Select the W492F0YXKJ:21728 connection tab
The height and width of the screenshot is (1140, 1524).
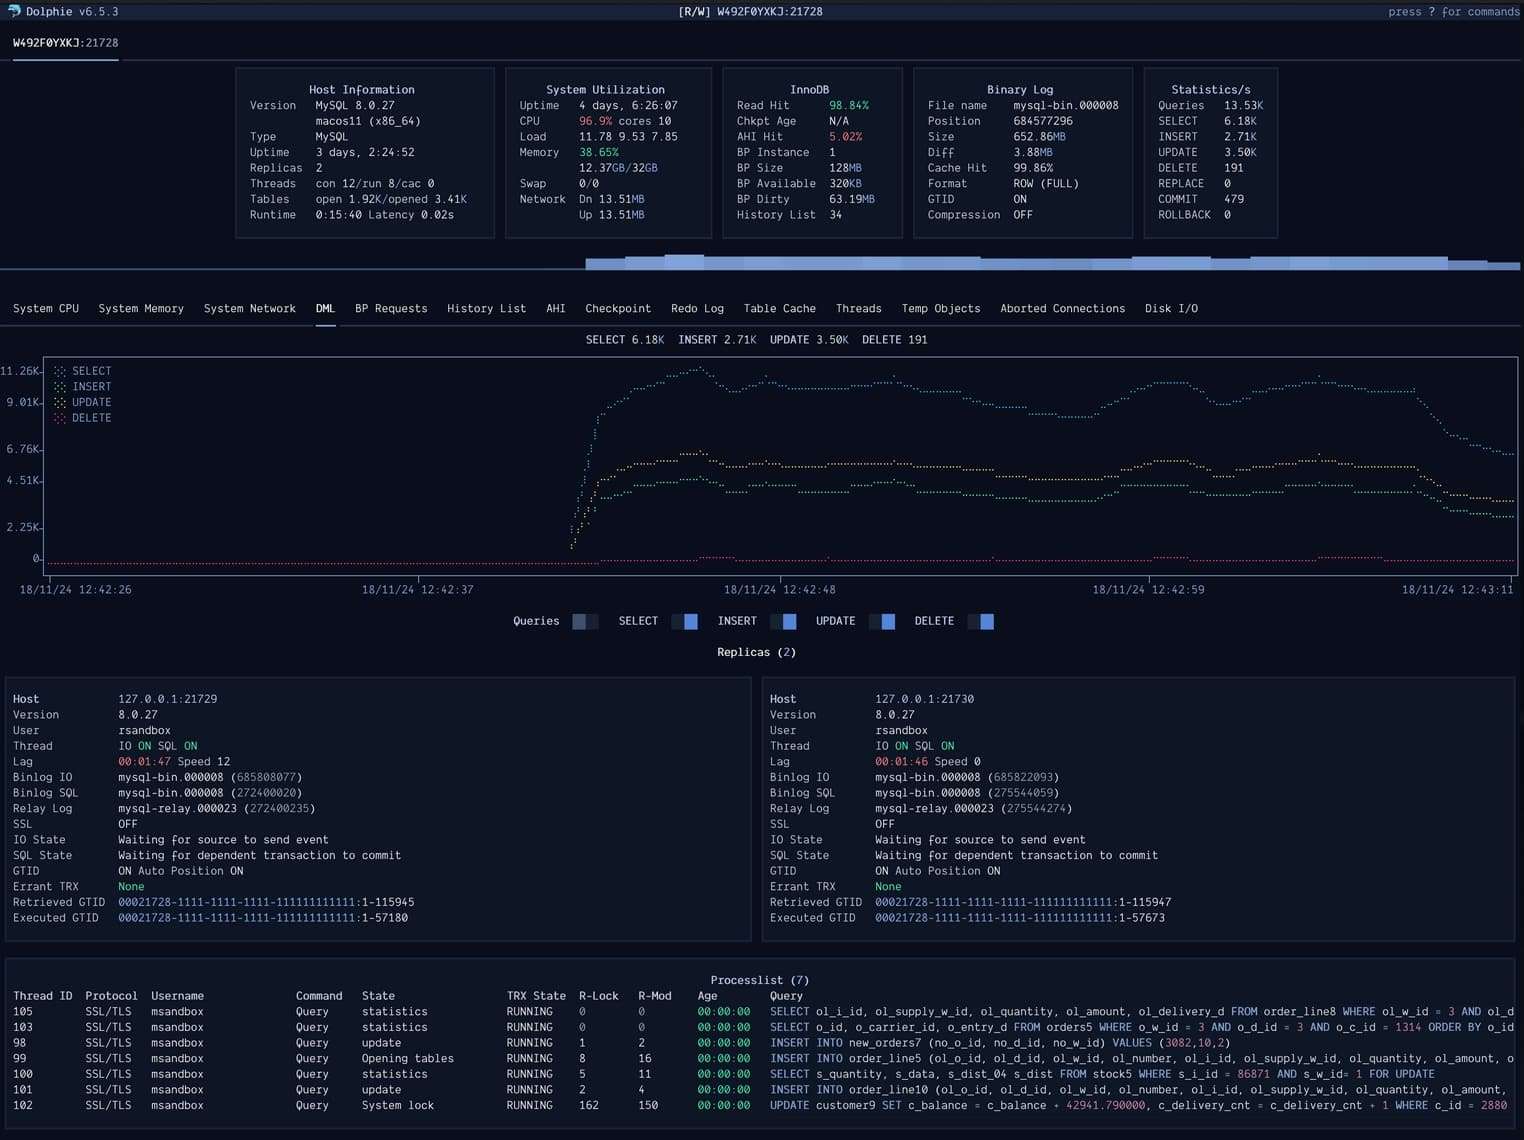pyautogui.click(x=64, y=43)
